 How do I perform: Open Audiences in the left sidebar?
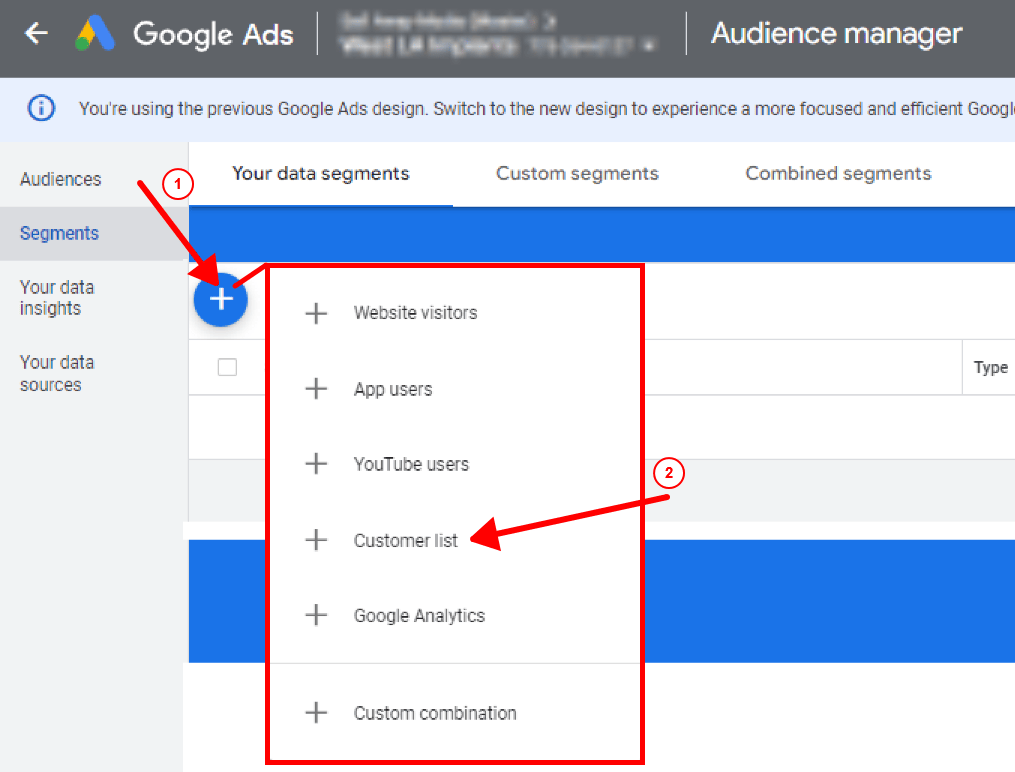pyautogui.click(x=60, y=179)
